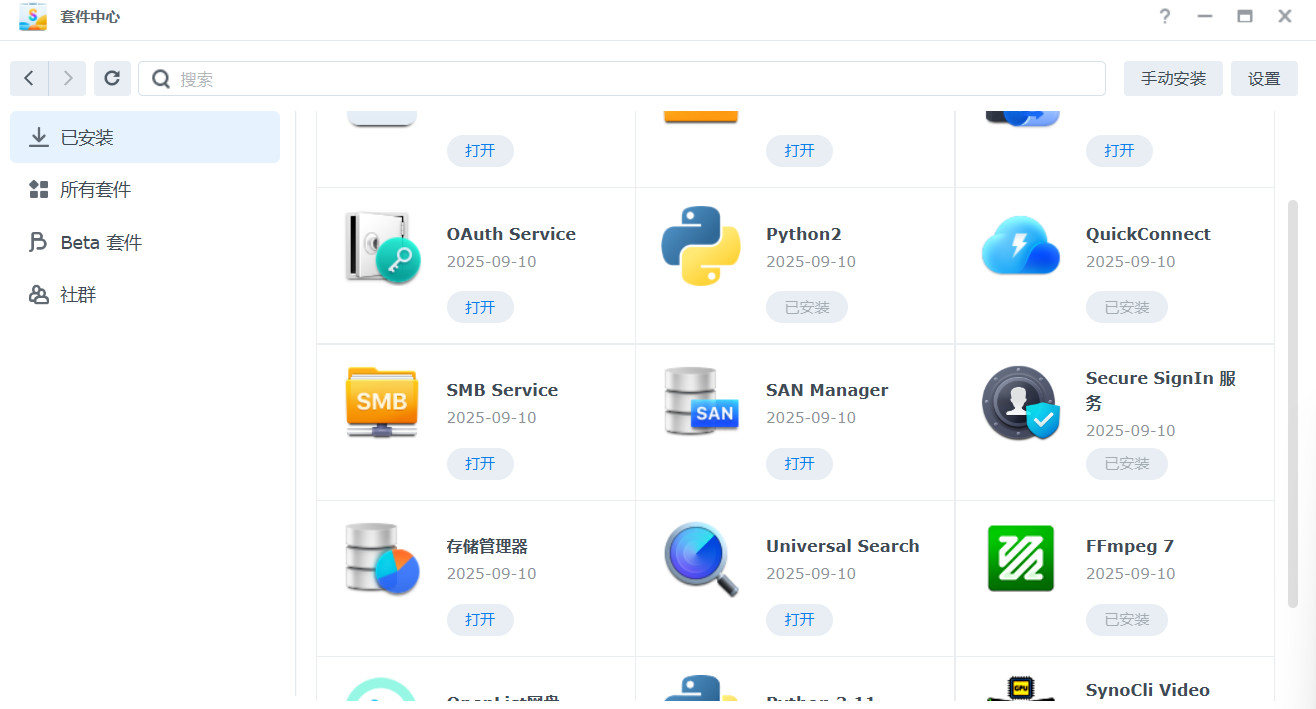1316x709 pixels.
Task: Go back with the left arrow button
Action: 29,78
